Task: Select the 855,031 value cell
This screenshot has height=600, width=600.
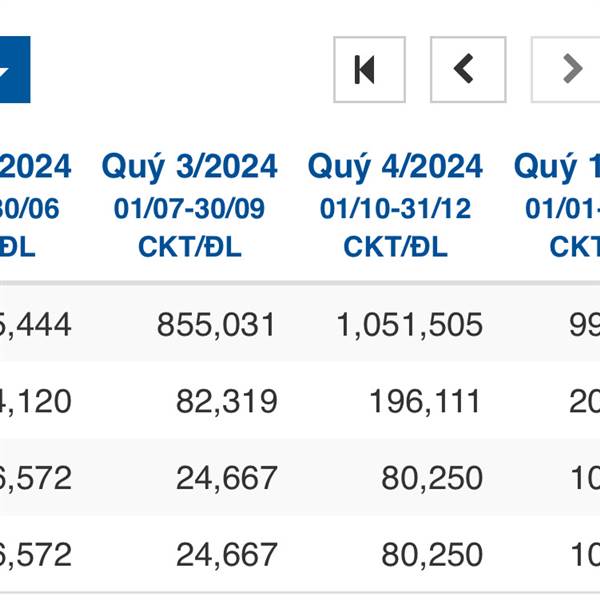Action: click(216, 325)
